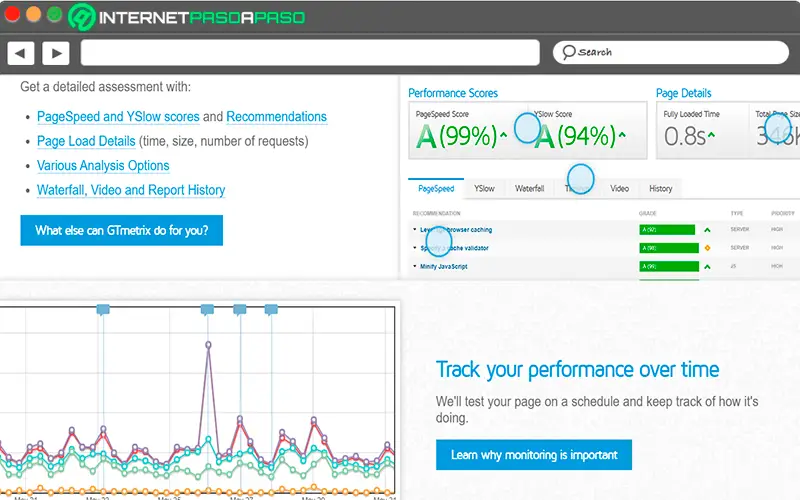Click the orange diamond in cache validator row
Image resolution: width=800 pixels, height=500 pixels.
coord(707,248)
